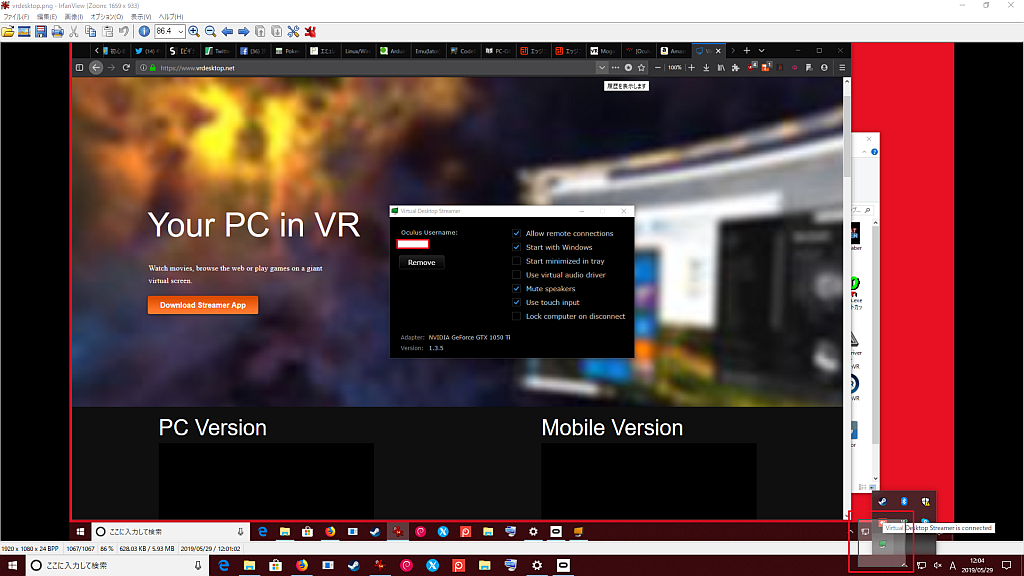
Task: Click the browser back arrow button
Action: tap(96, 67)
